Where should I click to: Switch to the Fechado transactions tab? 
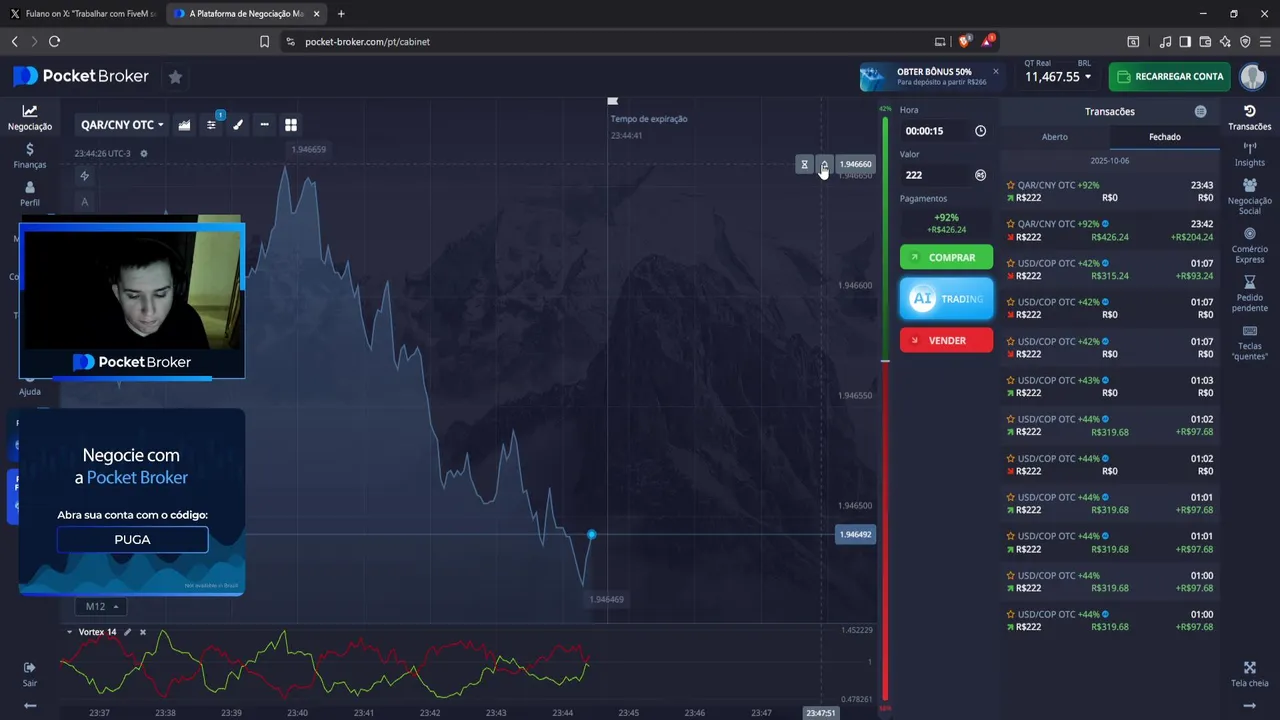tap(1165, 137)
